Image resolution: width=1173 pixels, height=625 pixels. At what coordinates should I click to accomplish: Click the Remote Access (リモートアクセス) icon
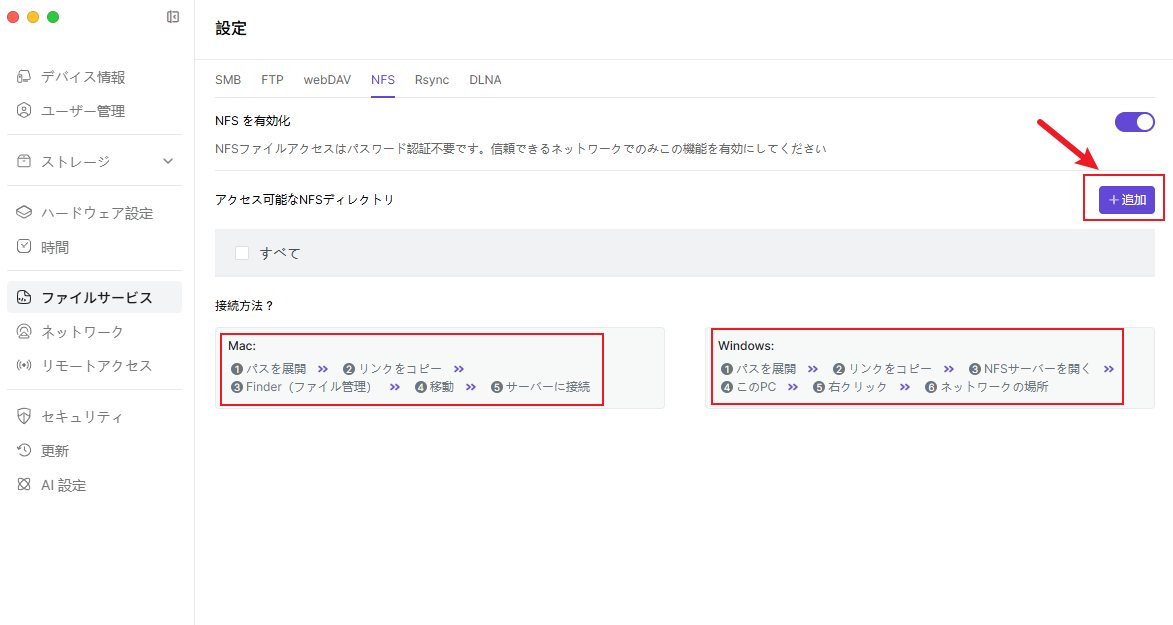click(25, 366)
